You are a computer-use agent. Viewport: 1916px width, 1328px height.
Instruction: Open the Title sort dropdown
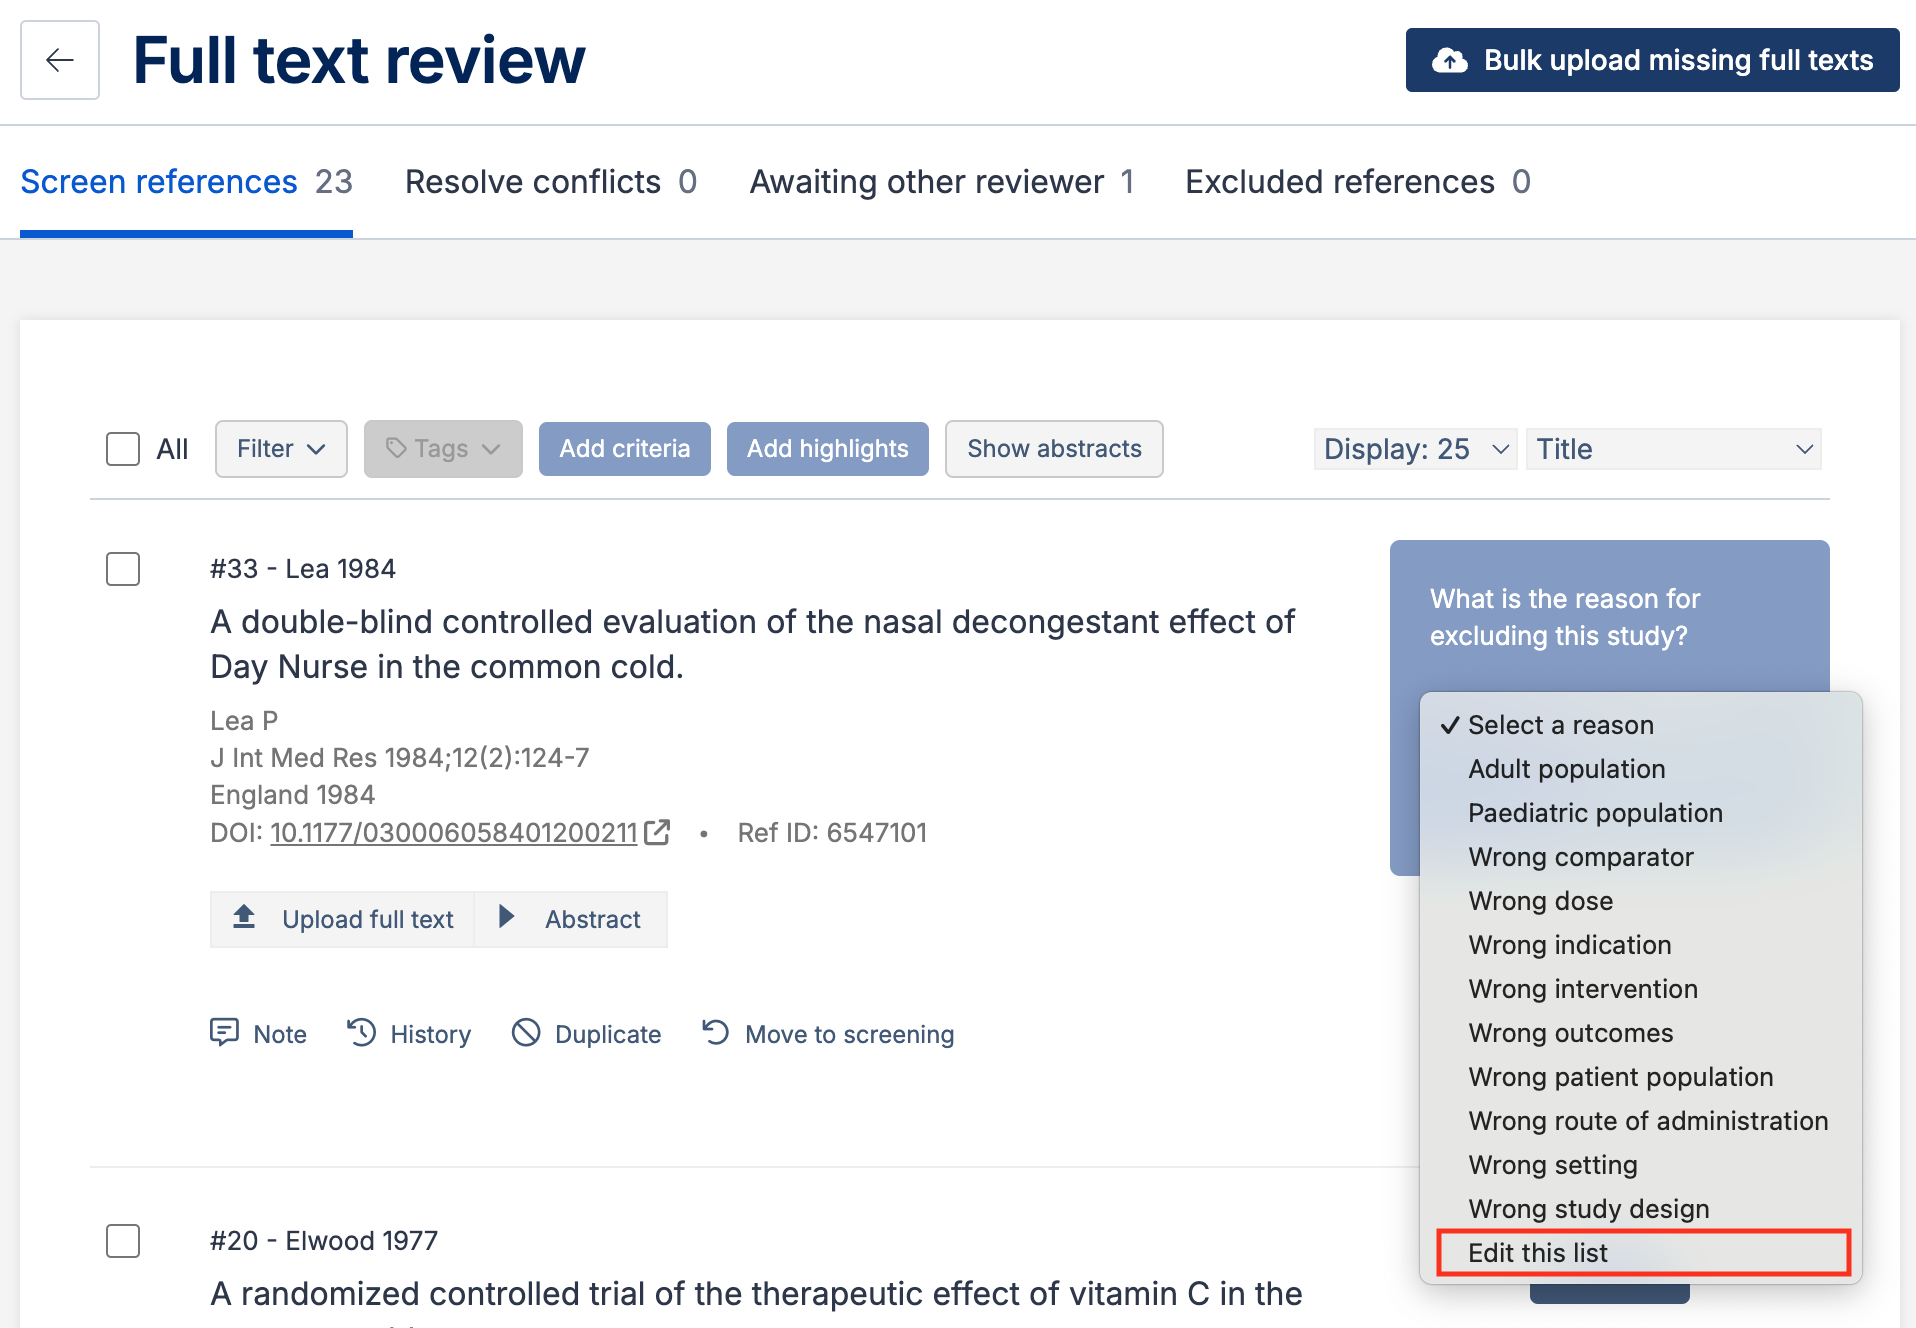[1674, 449]
